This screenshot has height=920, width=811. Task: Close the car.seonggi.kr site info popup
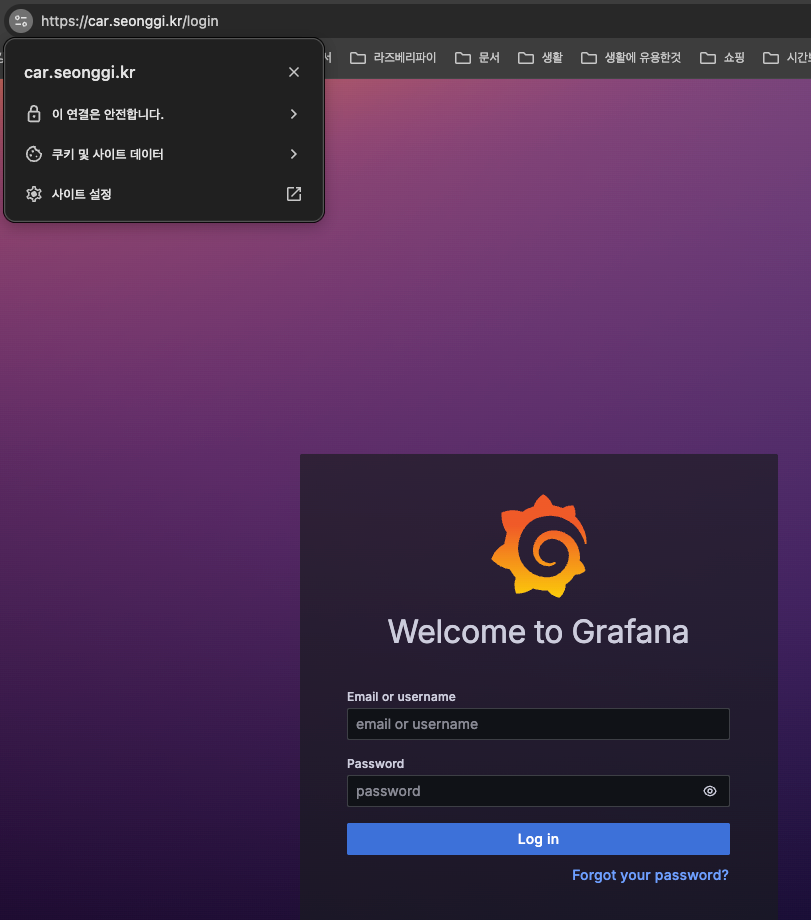click(294, 72)
